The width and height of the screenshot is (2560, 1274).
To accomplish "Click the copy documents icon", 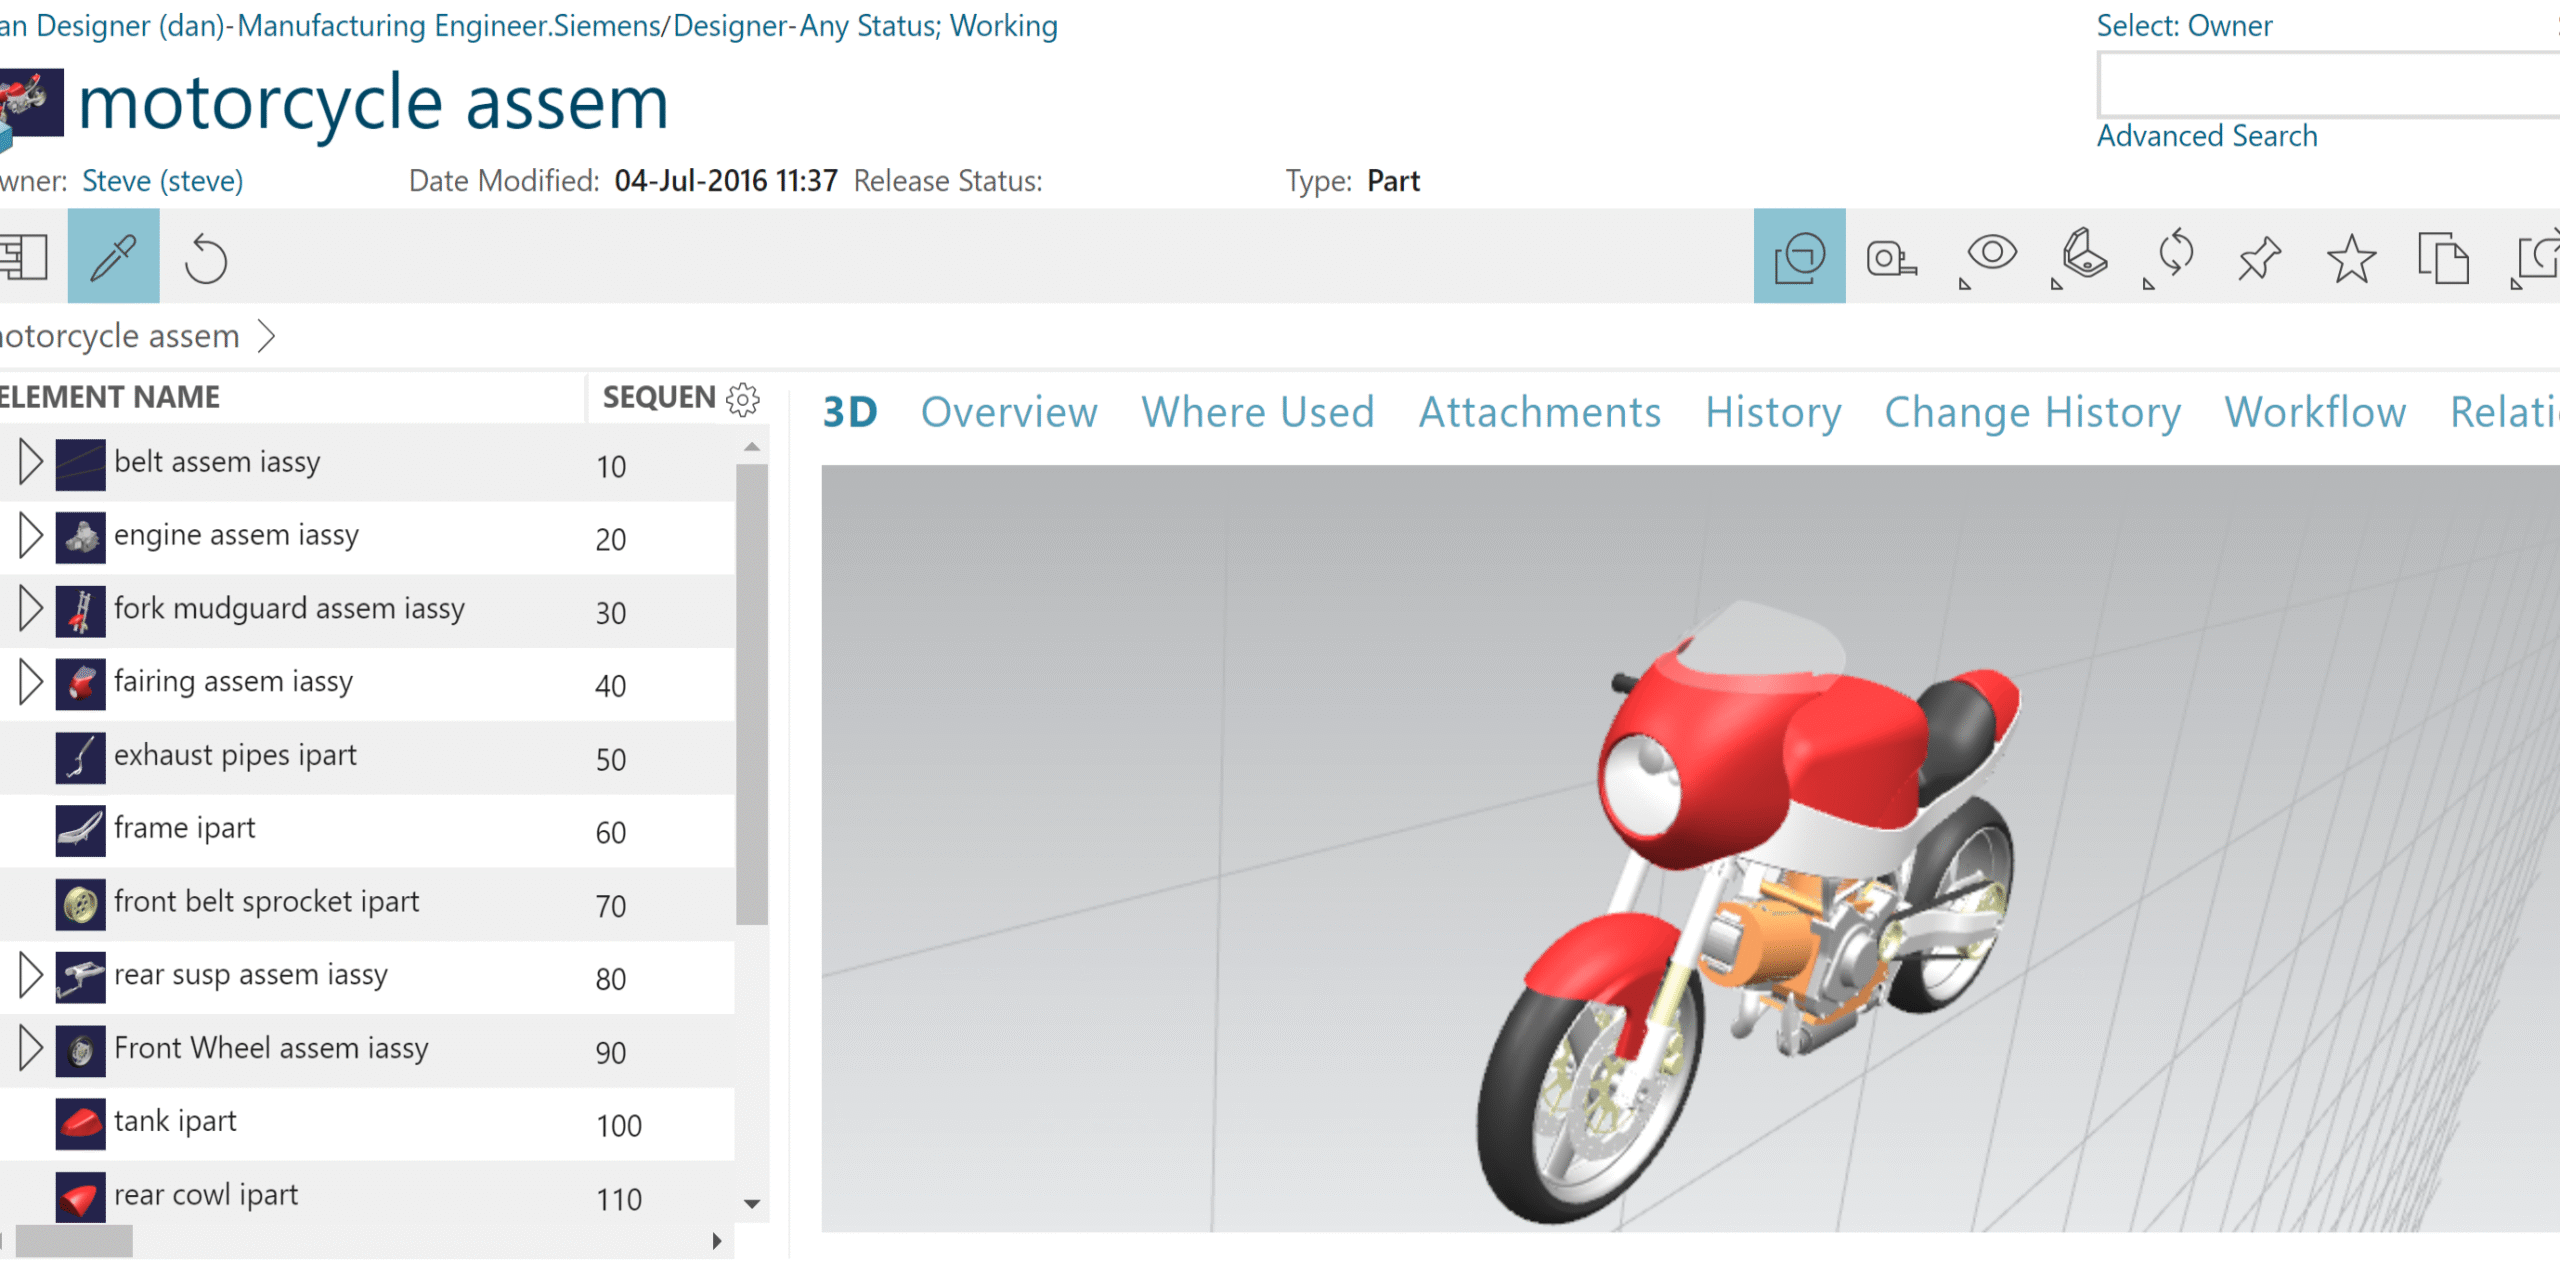I will pyautogui.click(x=2442, y=258).
